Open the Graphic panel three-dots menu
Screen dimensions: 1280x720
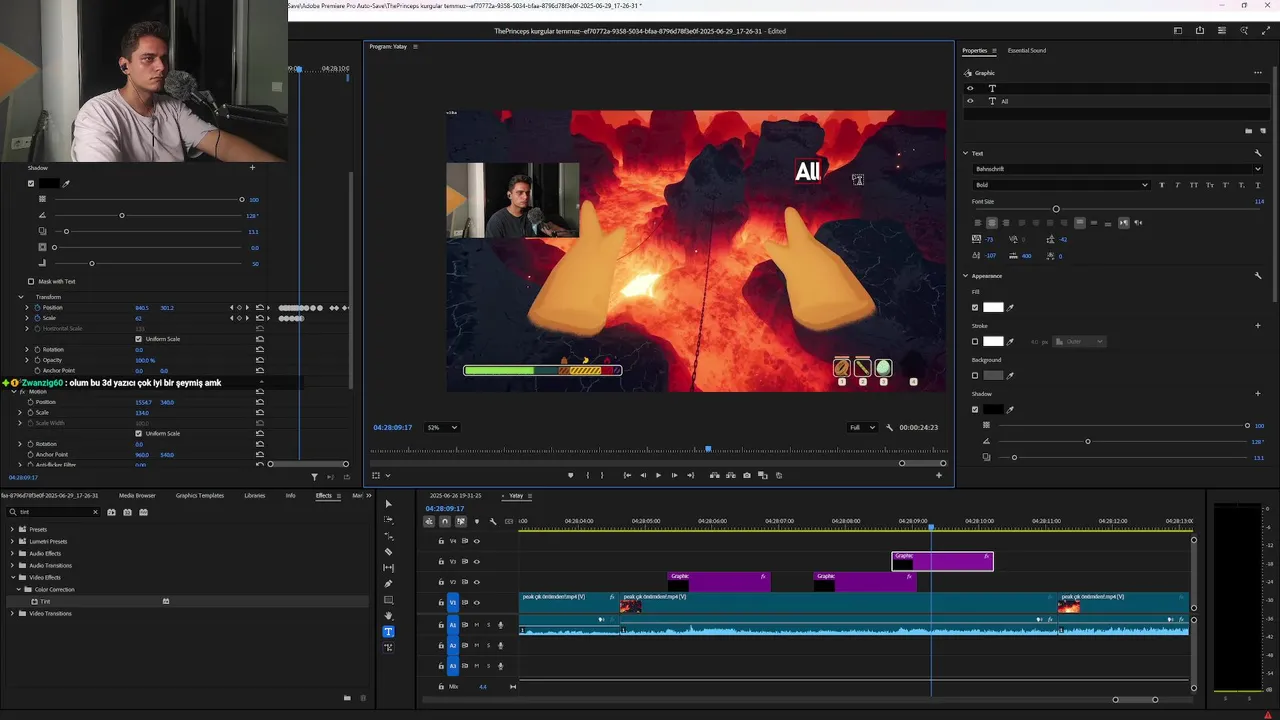point(1258,73)
